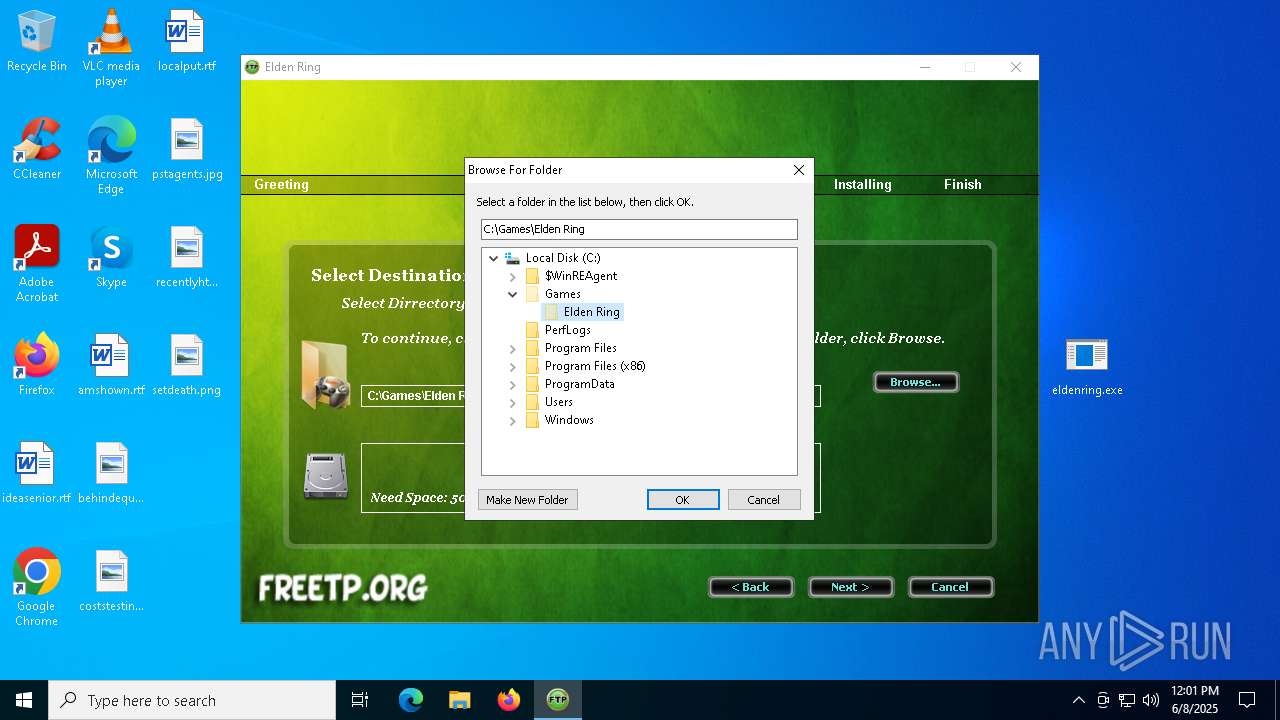Click the installer's < Back button
Viewport: 1280px width, 720px height.
[x=751, y=587]
